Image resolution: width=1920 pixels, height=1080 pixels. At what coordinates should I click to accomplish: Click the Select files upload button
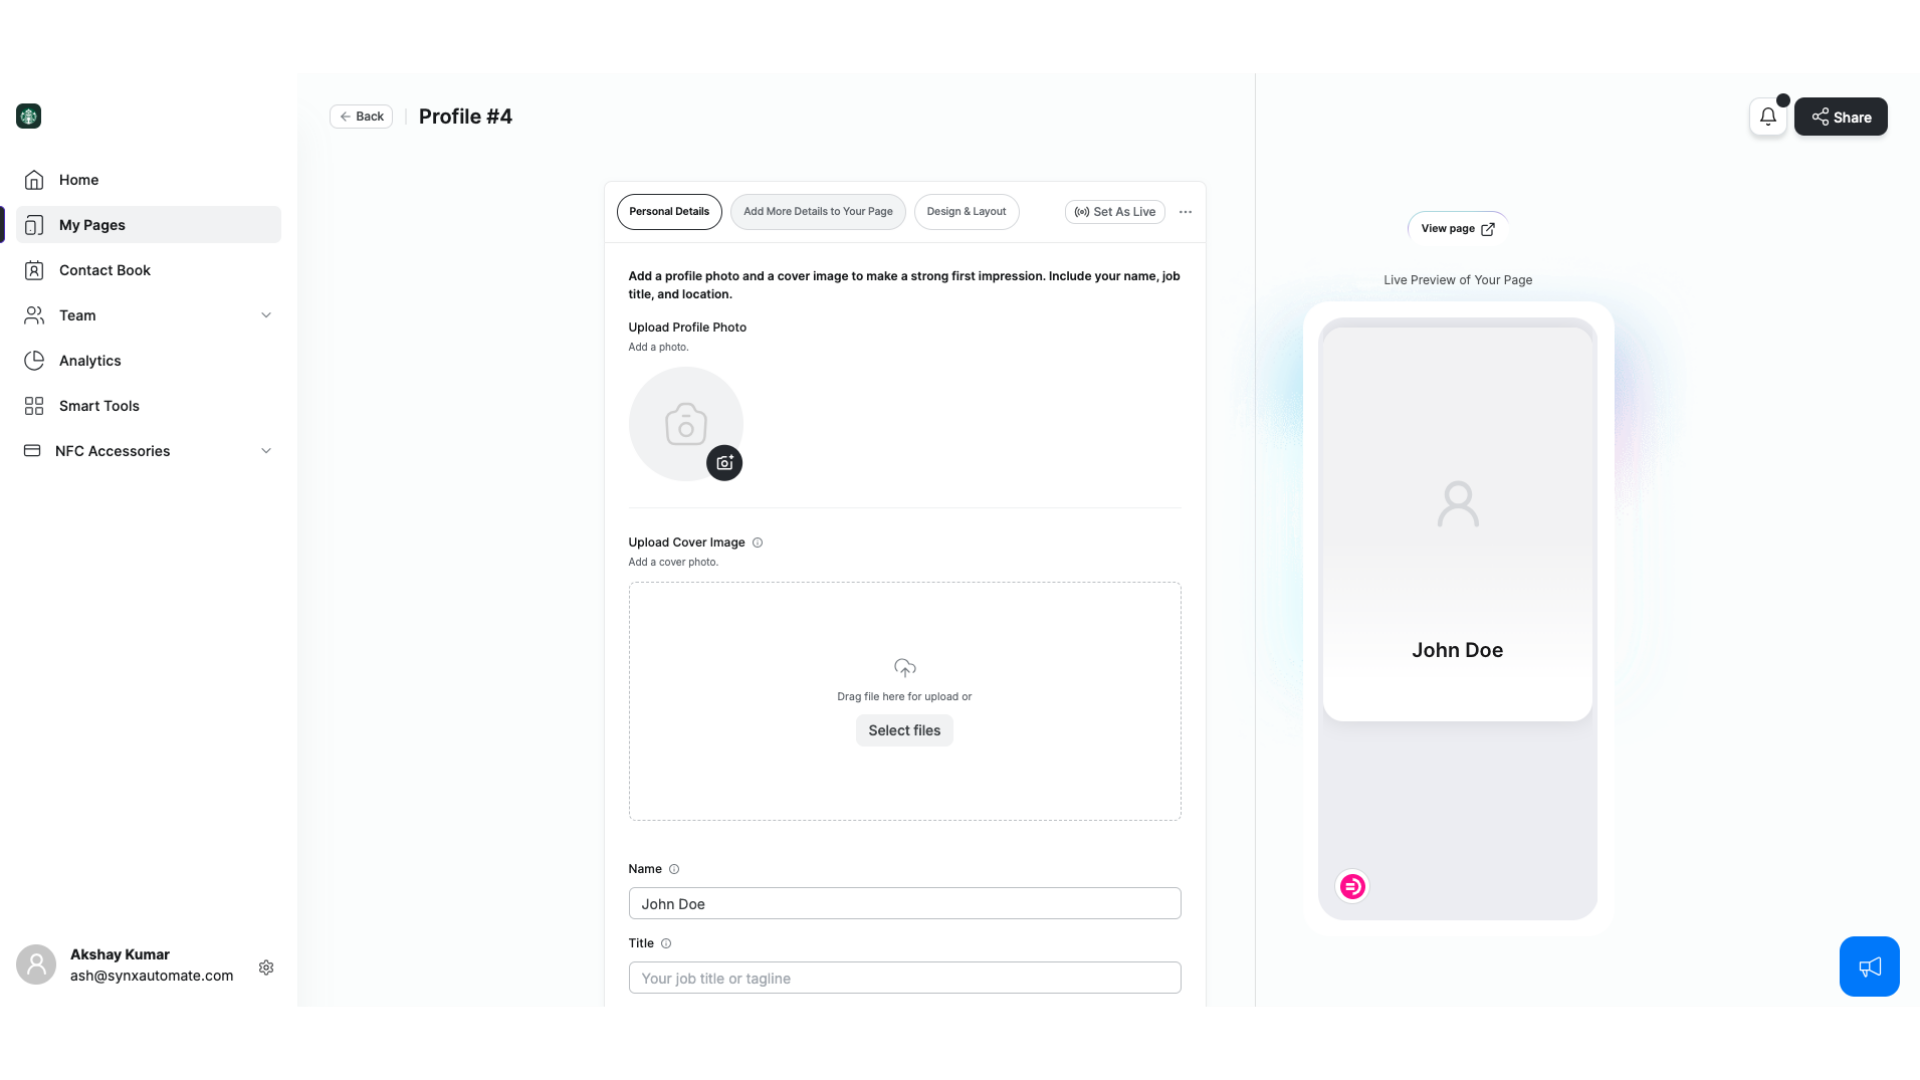coord(905,729)
